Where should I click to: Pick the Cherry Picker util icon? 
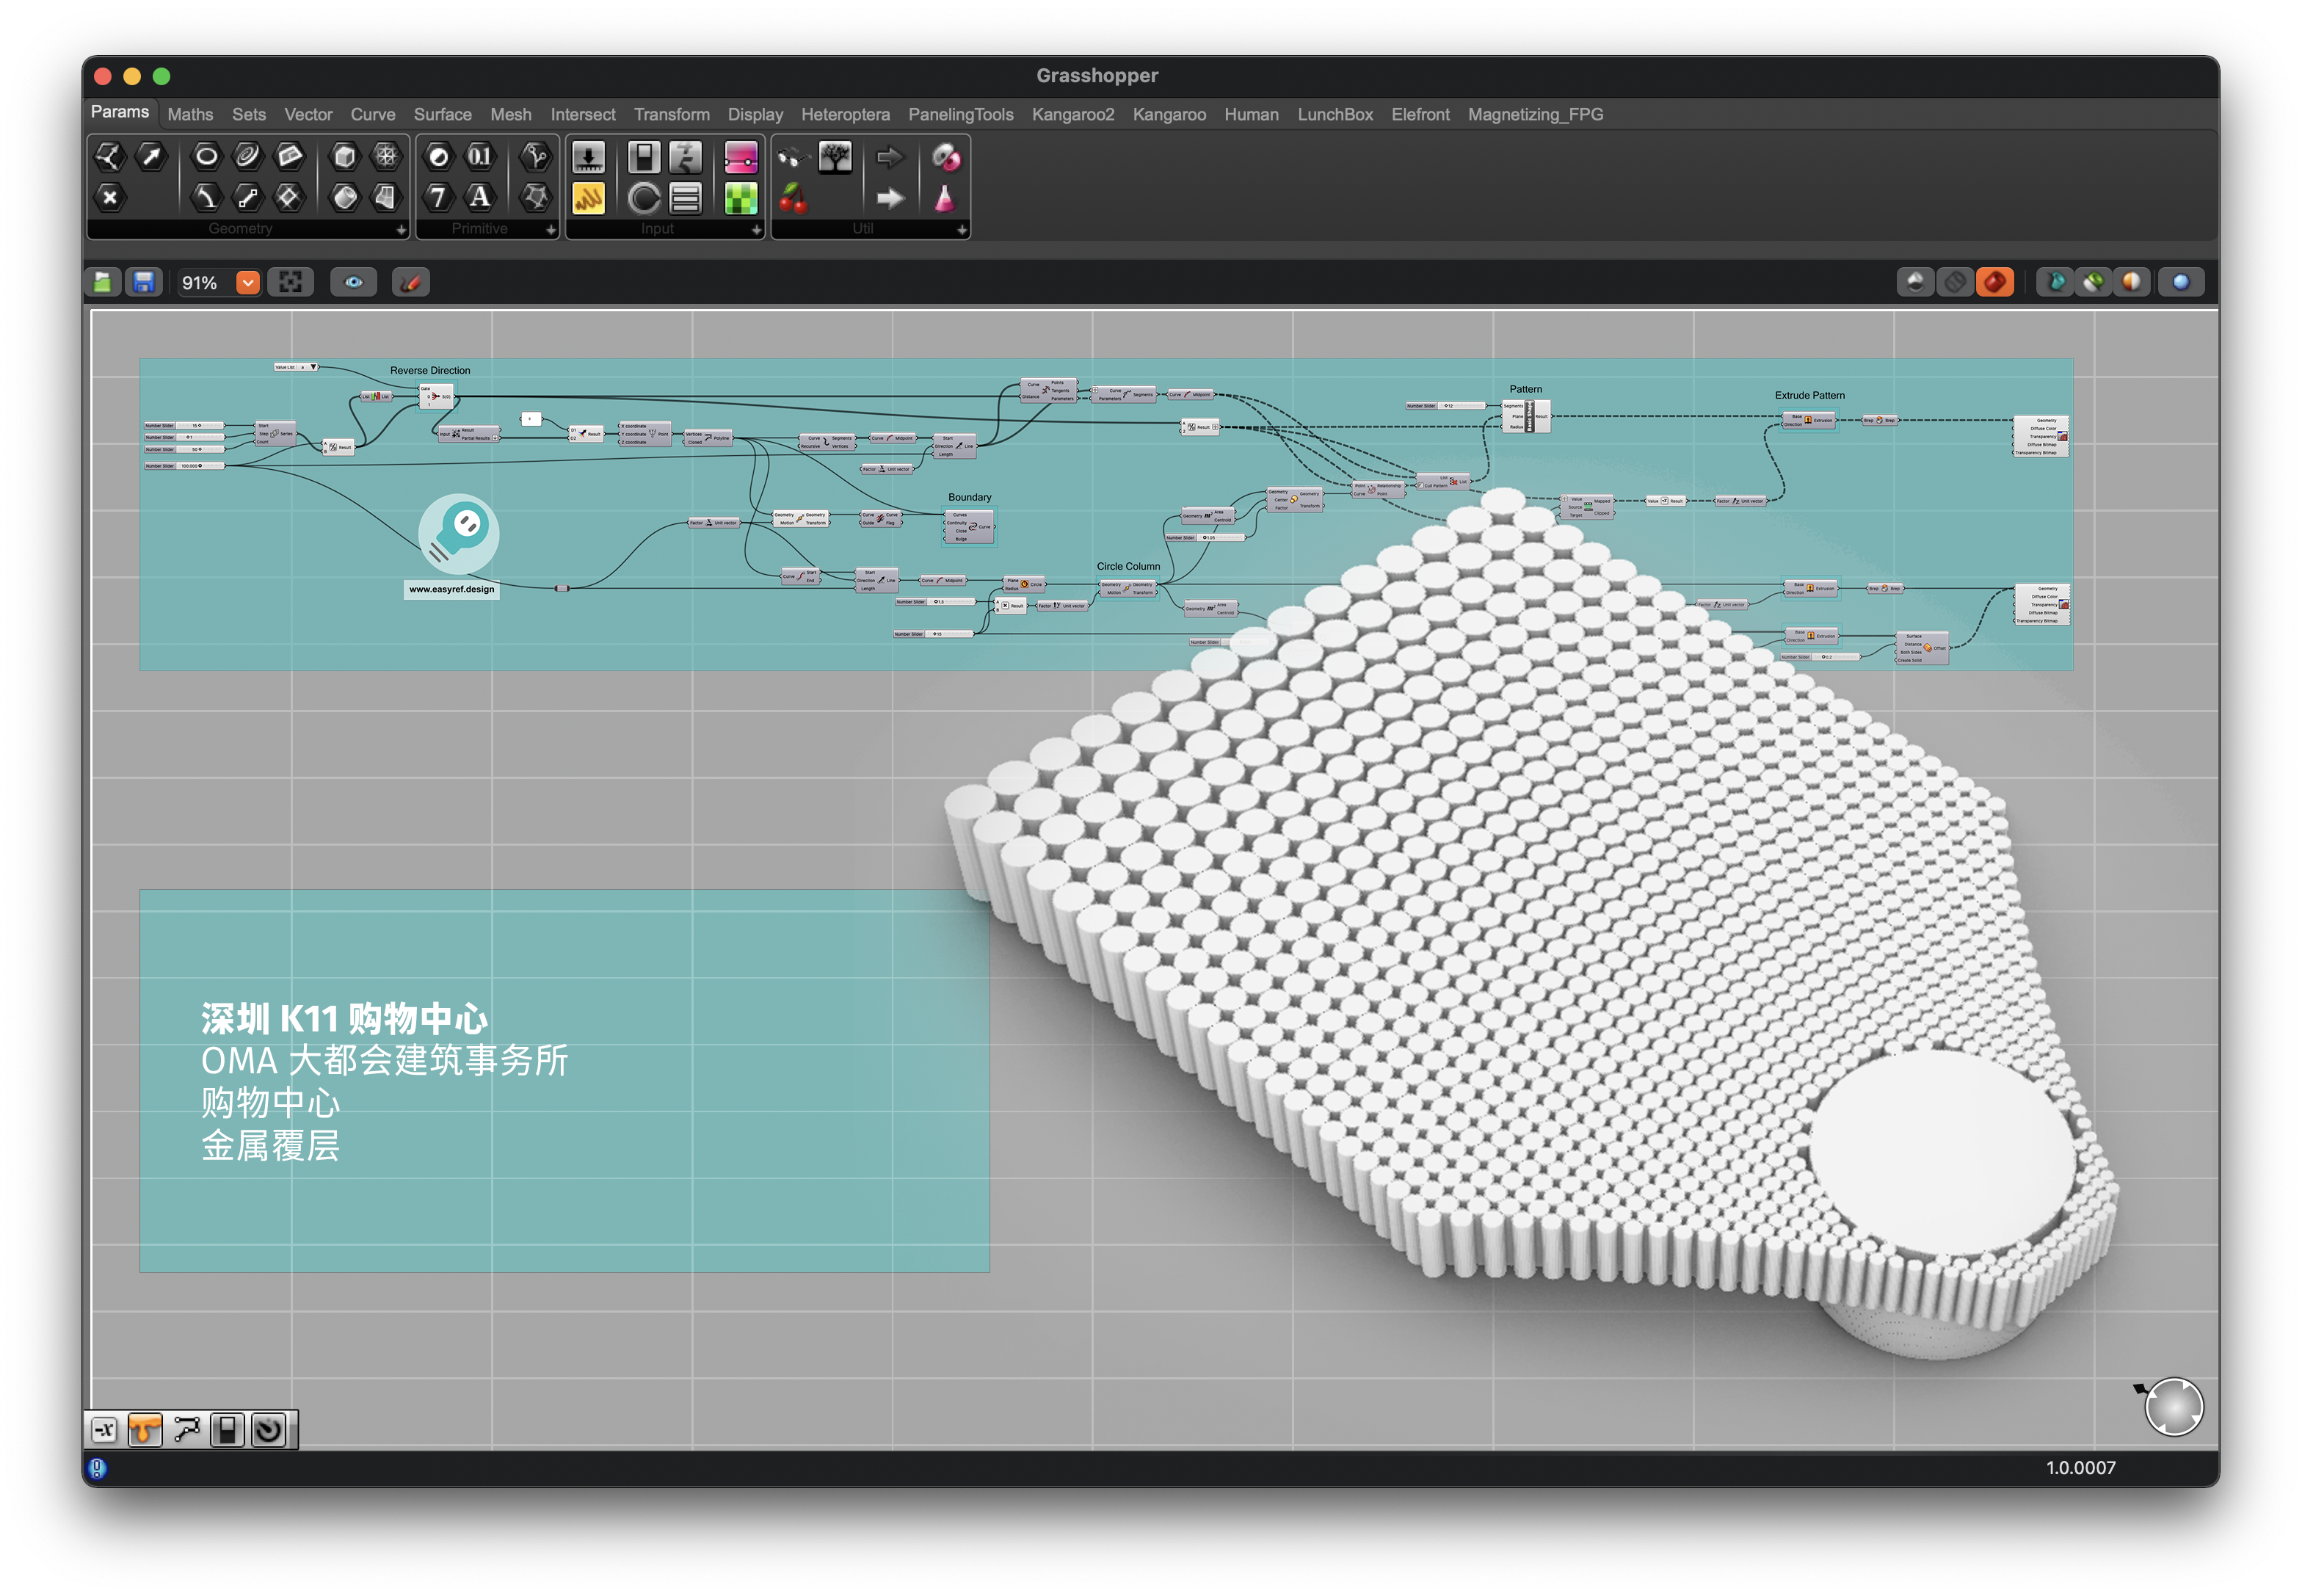click(793, 198)
